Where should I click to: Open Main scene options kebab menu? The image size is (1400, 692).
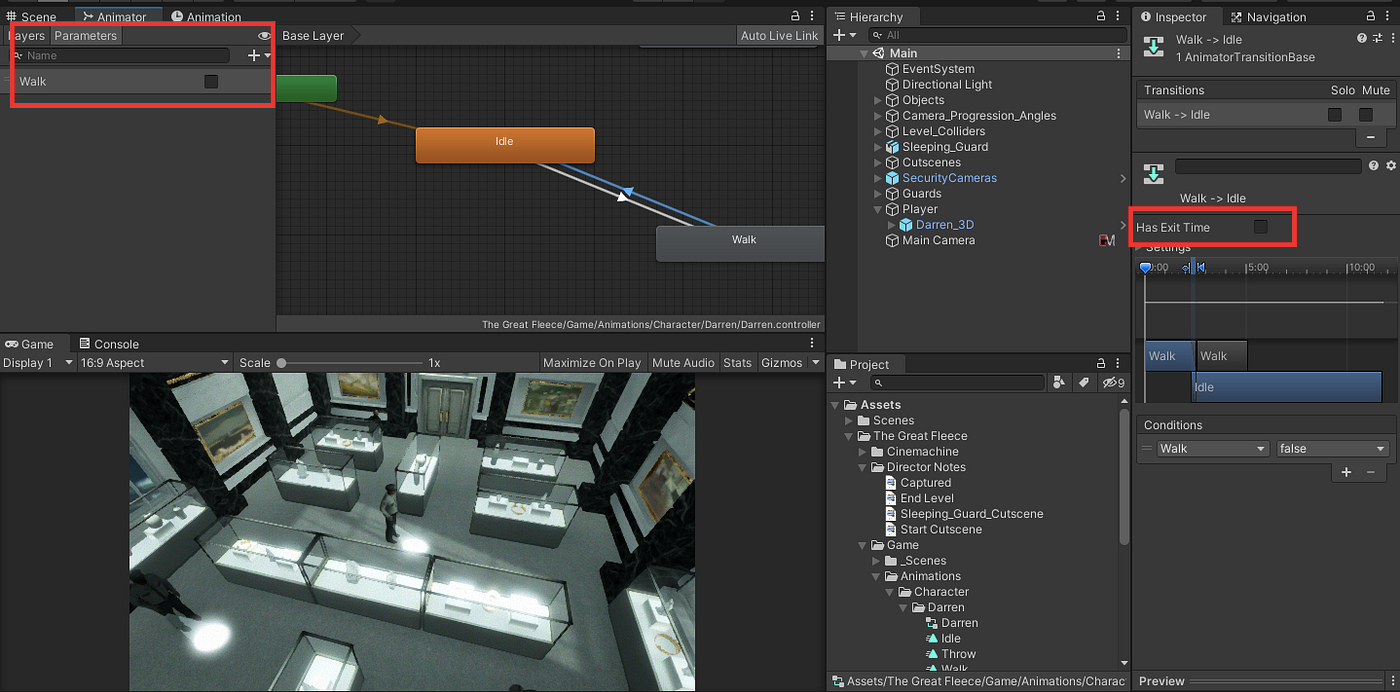pyautogui.click(x=1119, y=53)
